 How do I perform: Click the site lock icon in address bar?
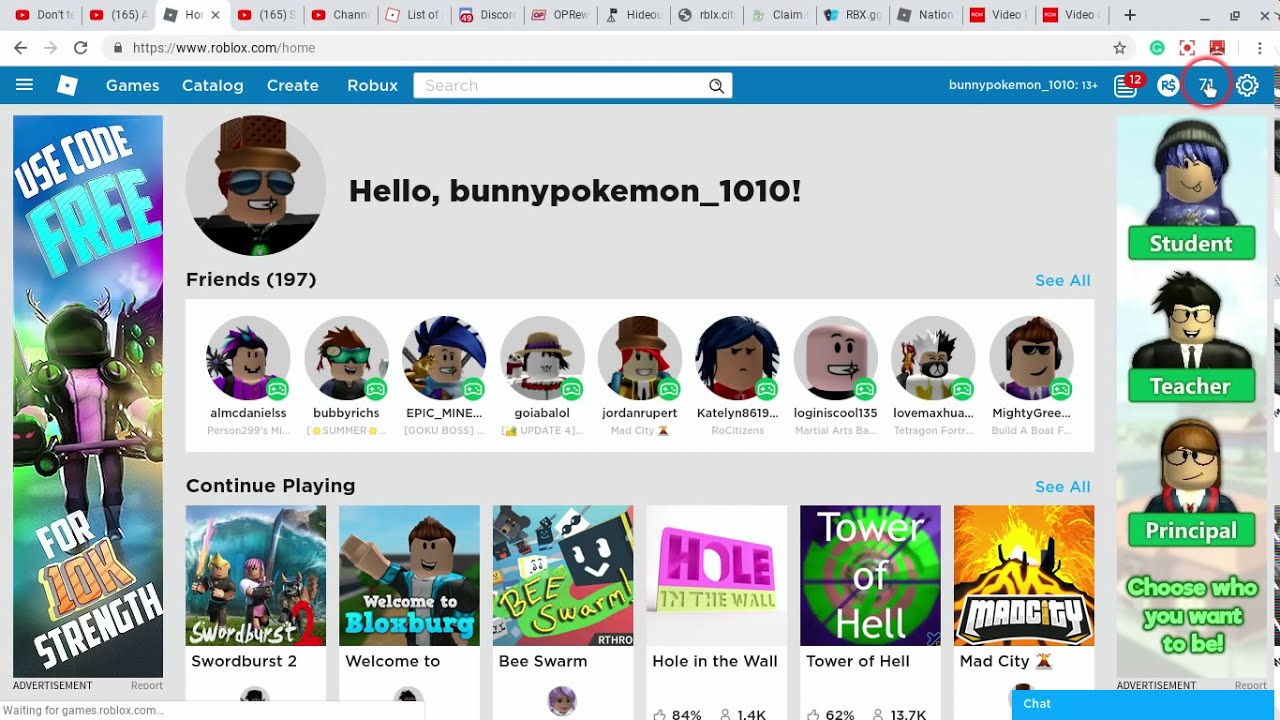pyautogui.click(x=119, y=47)
